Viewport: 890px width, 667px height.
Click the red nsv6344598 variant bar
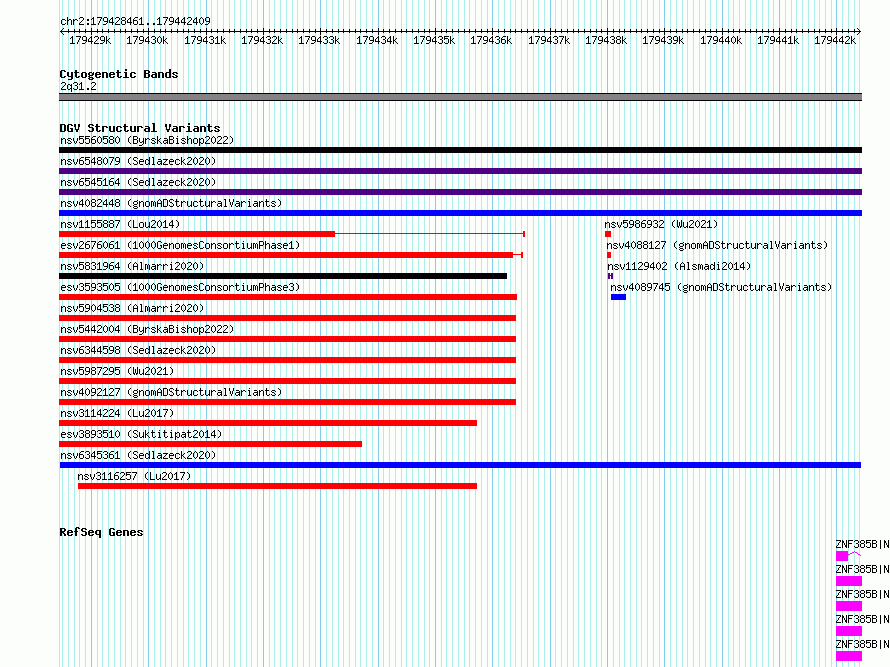[x=287, y=360]
